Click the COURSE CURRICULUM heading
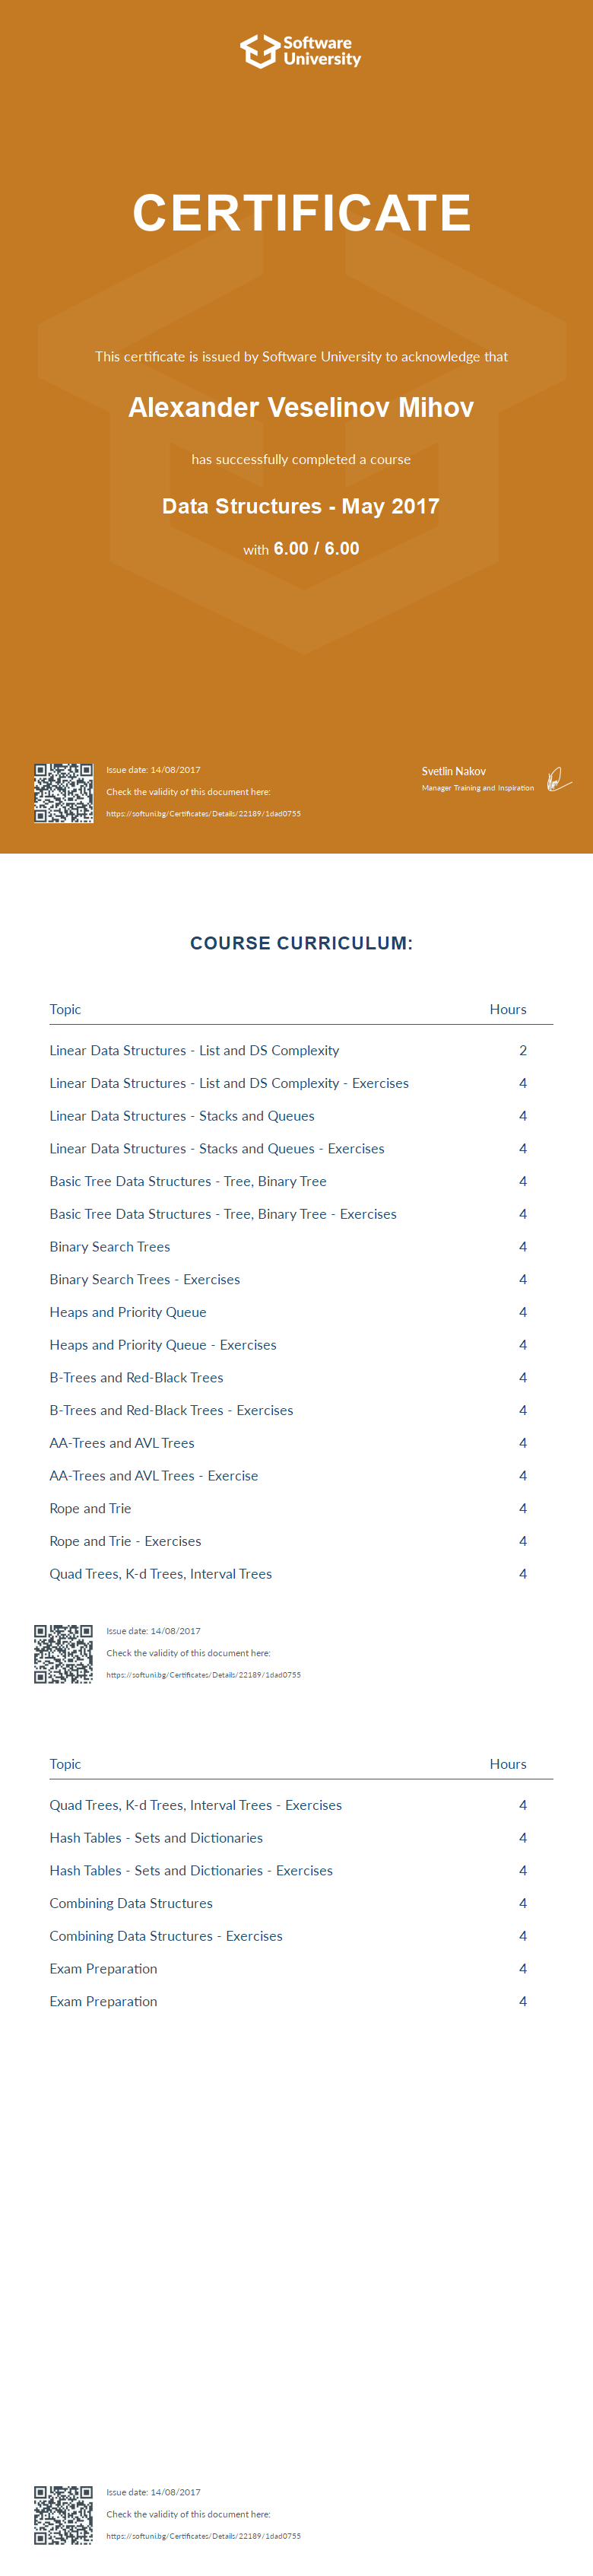The image size is (593, 2576). pos(301,943)
